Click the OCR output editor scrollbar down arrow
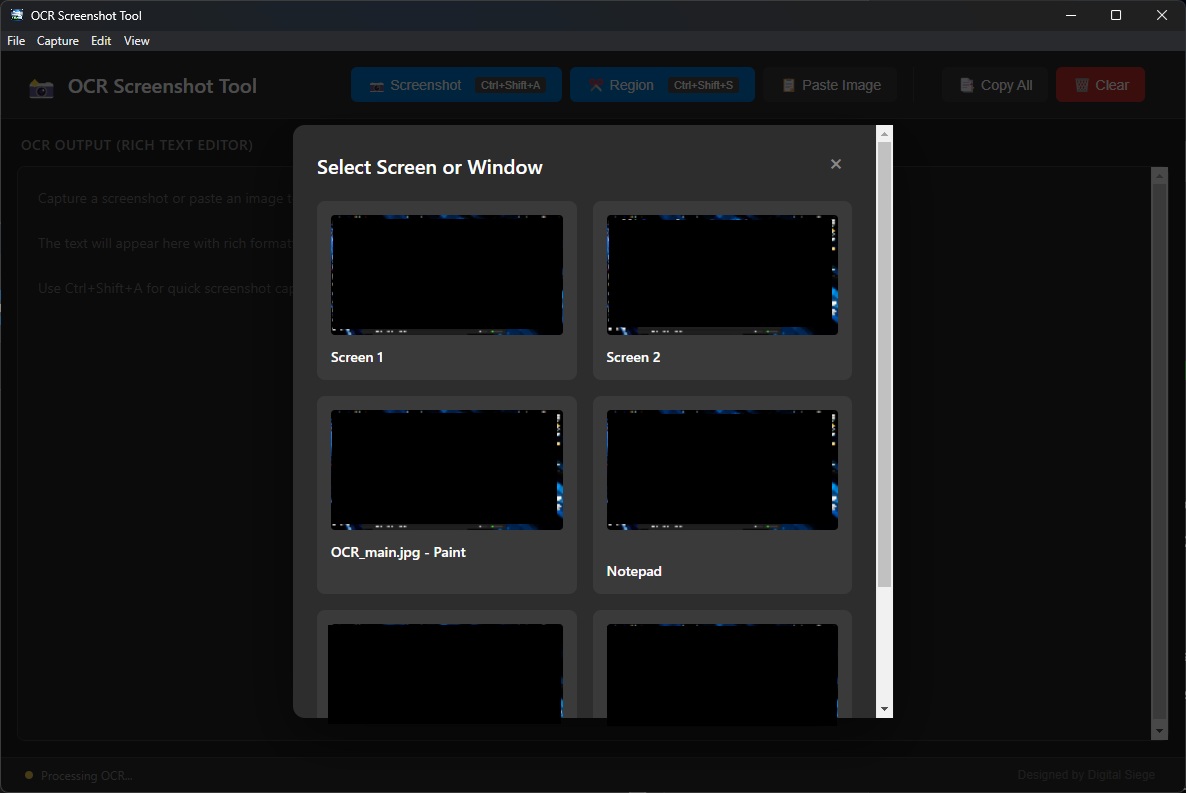The image size is (1186, 793). click(x=1160, y=732)
